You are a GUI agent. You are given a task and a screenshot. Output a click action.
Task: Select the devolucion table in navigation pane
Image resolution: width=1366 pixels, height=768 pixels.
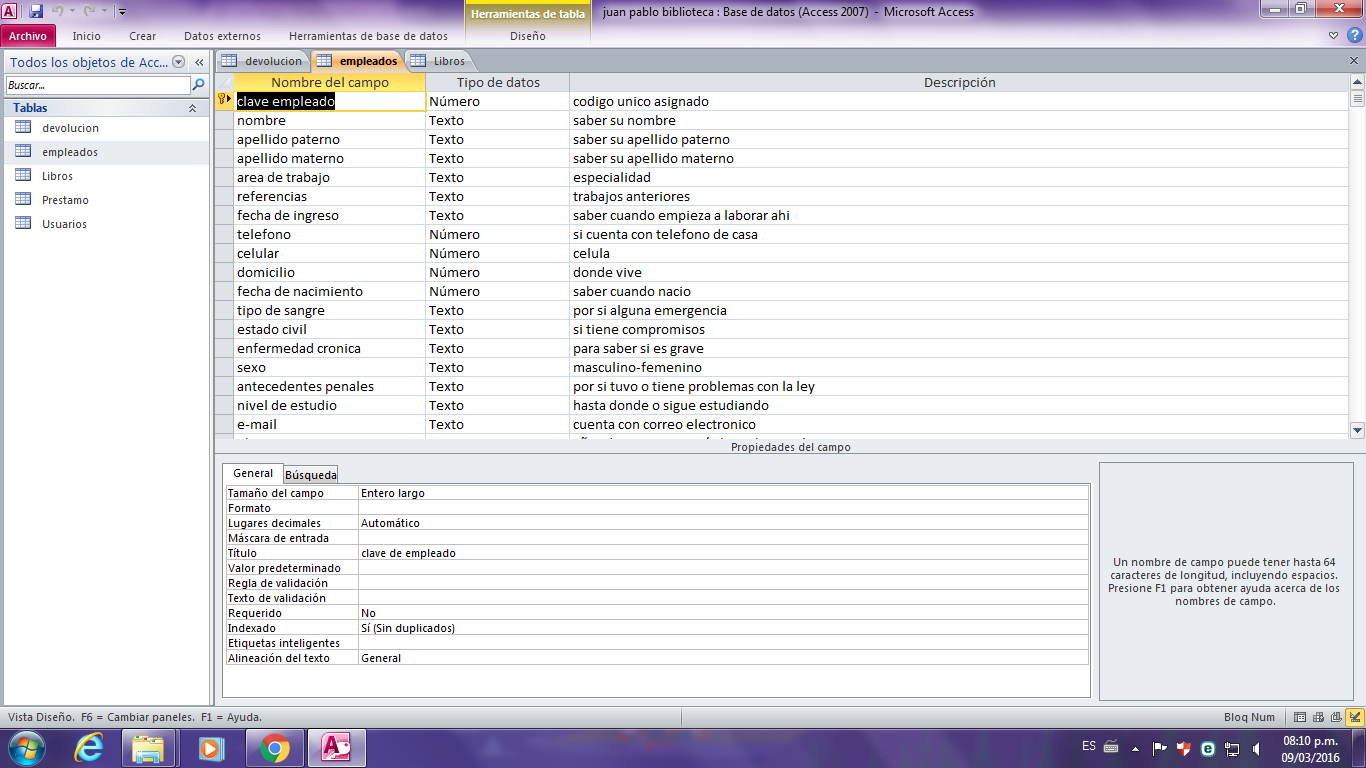coord(70,128)
